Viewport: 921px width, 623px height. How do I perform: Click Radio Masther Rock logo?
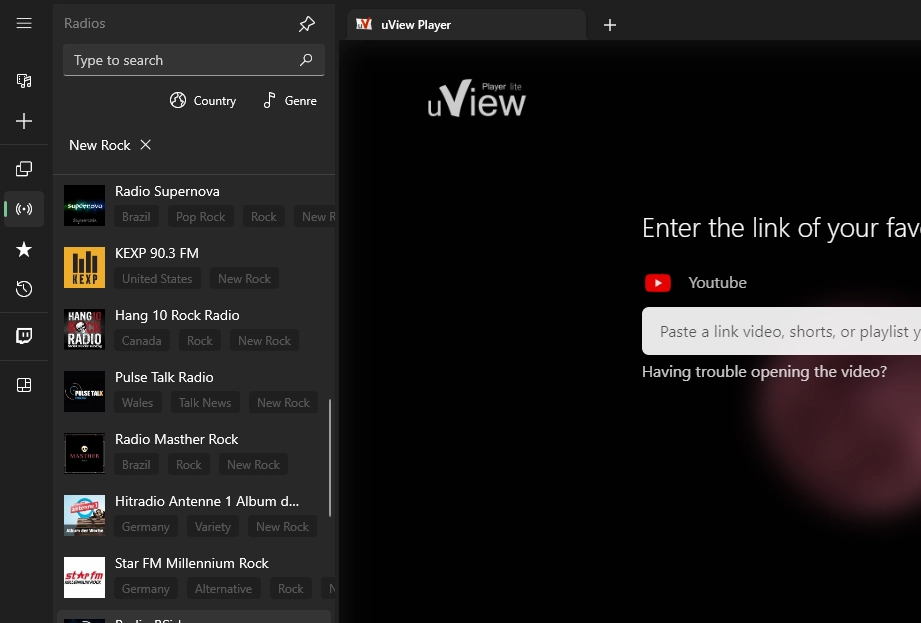[x=85, y=453]
